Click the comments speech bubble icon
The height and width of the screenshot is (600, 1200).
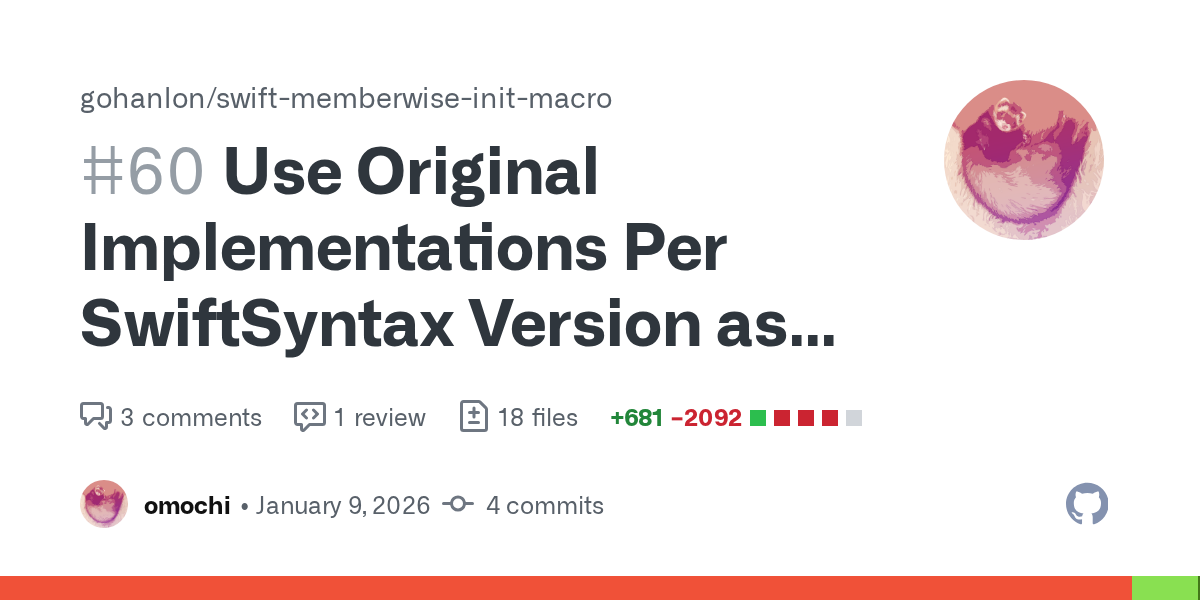point(96,417)
